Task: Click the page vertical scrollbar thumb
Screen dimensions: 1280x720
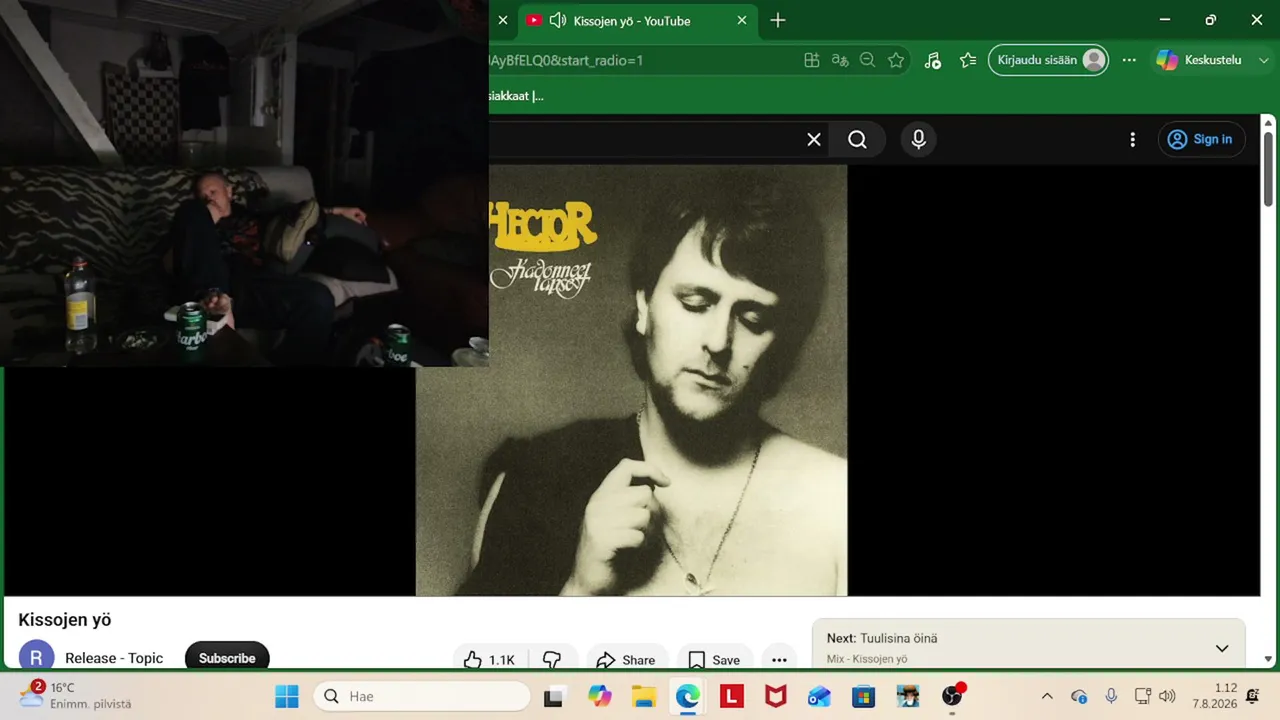Action: [1269, 168]
